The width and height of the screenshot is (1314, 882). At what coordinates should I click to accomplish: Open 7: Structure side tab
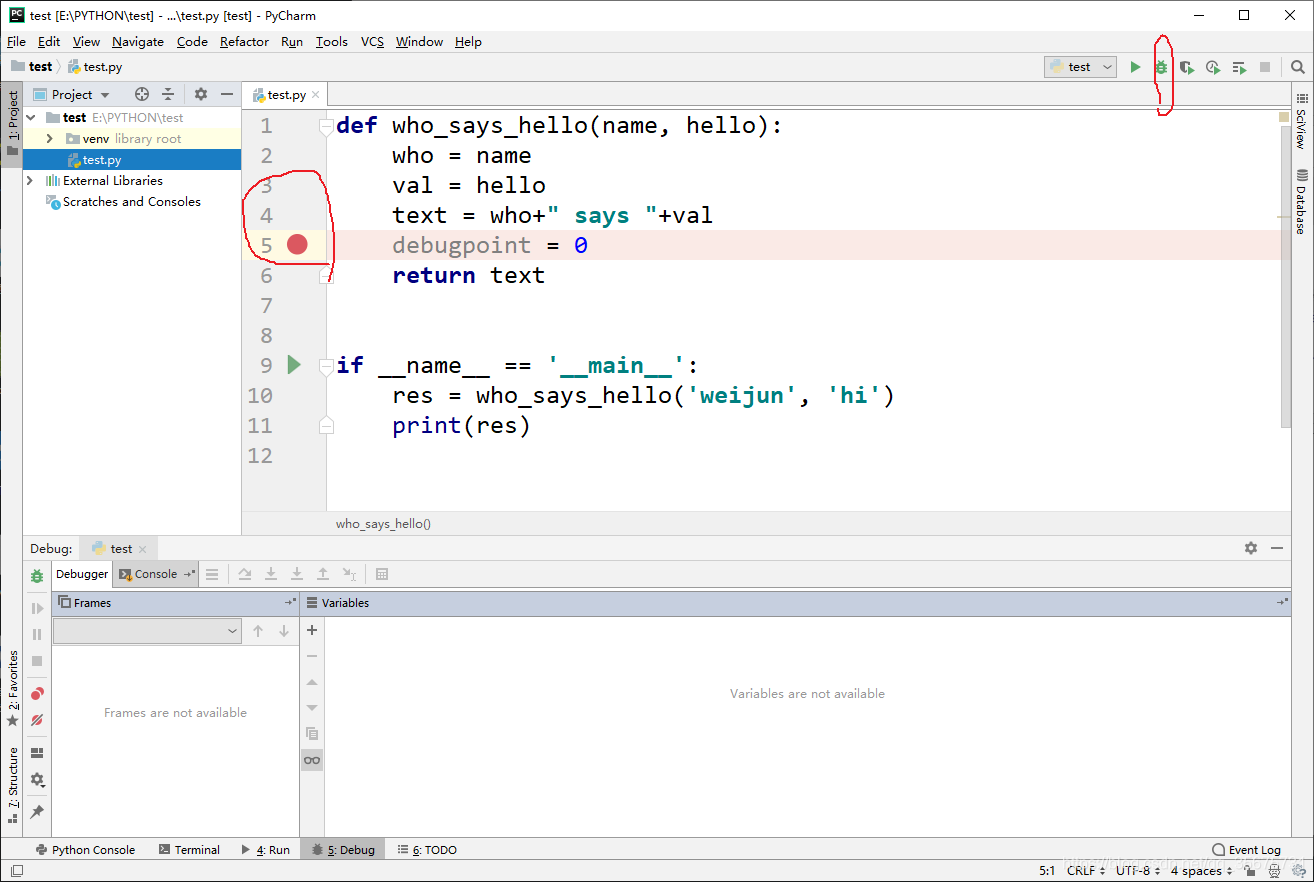coord(13,785)
